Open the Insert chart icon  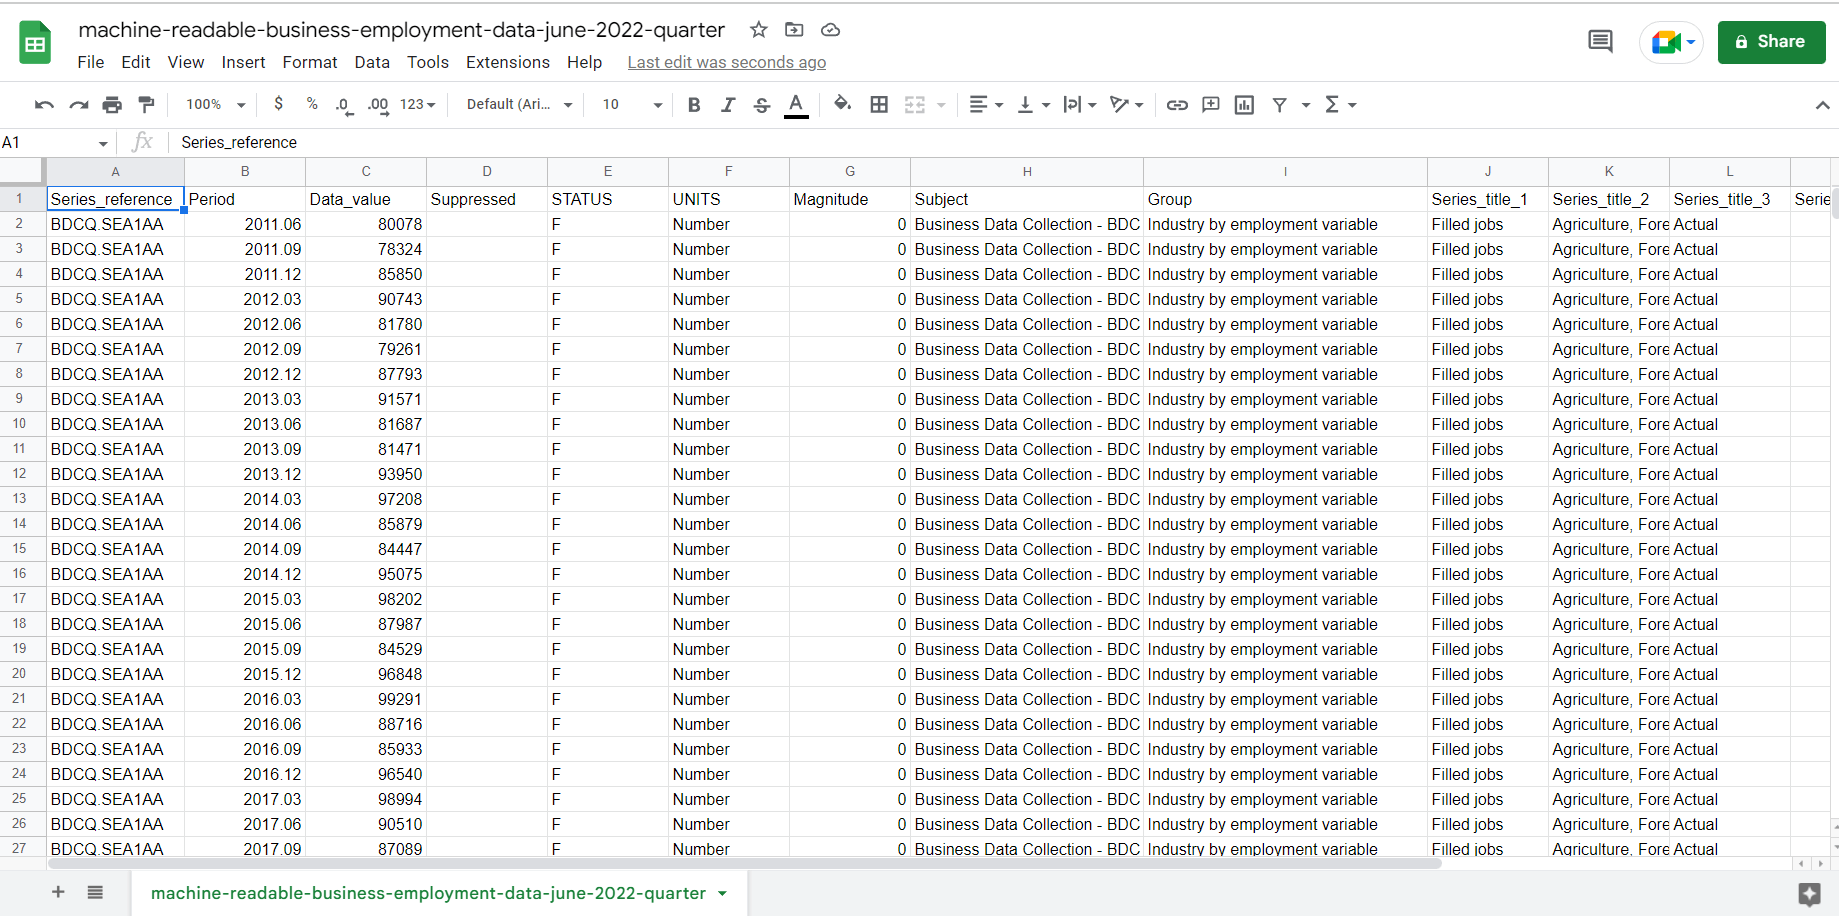(1243, 104)
